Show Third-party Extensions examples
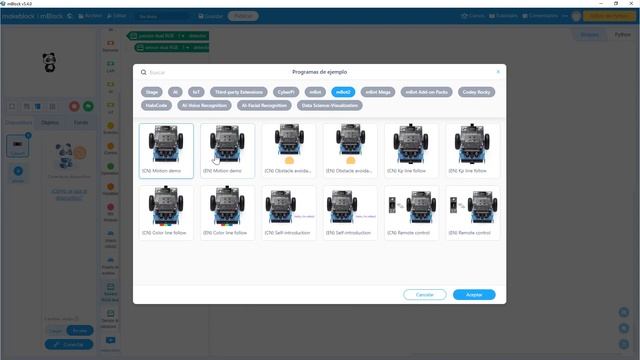The height and width of the screenshot is (360, 640). pos(239,92)
